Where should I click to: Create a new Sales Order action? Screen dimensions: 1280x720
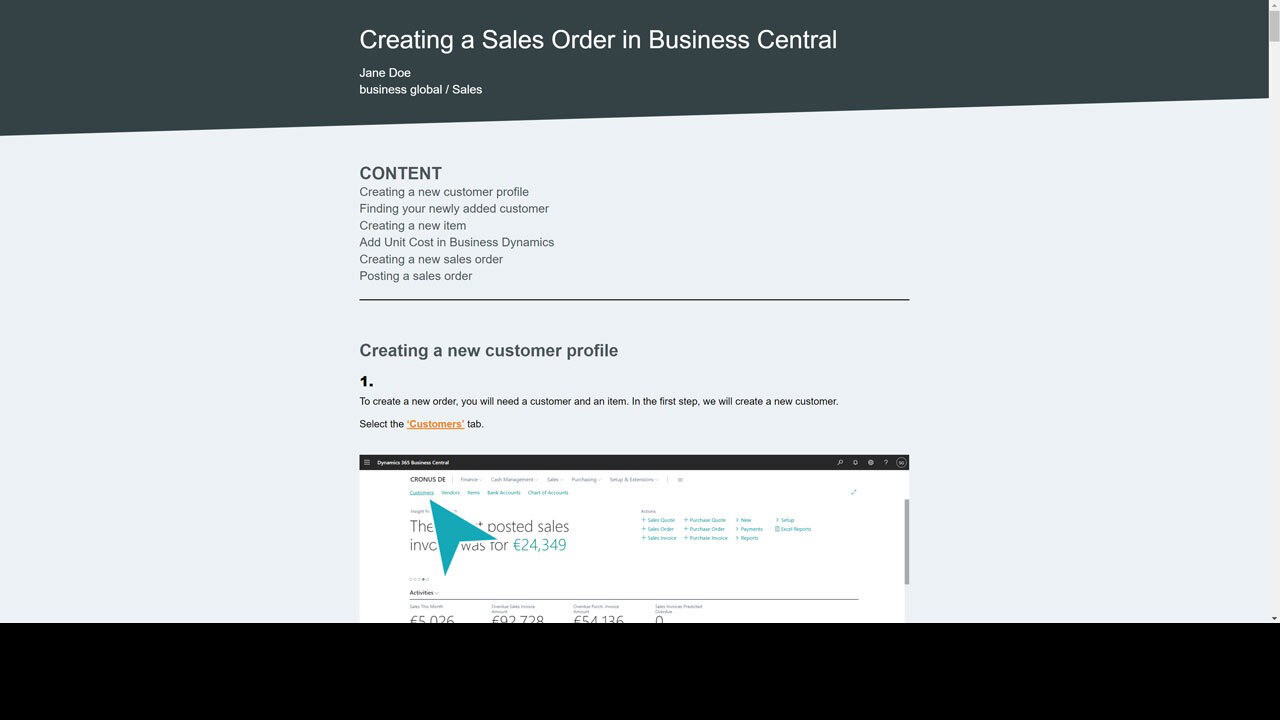[660, 529]
